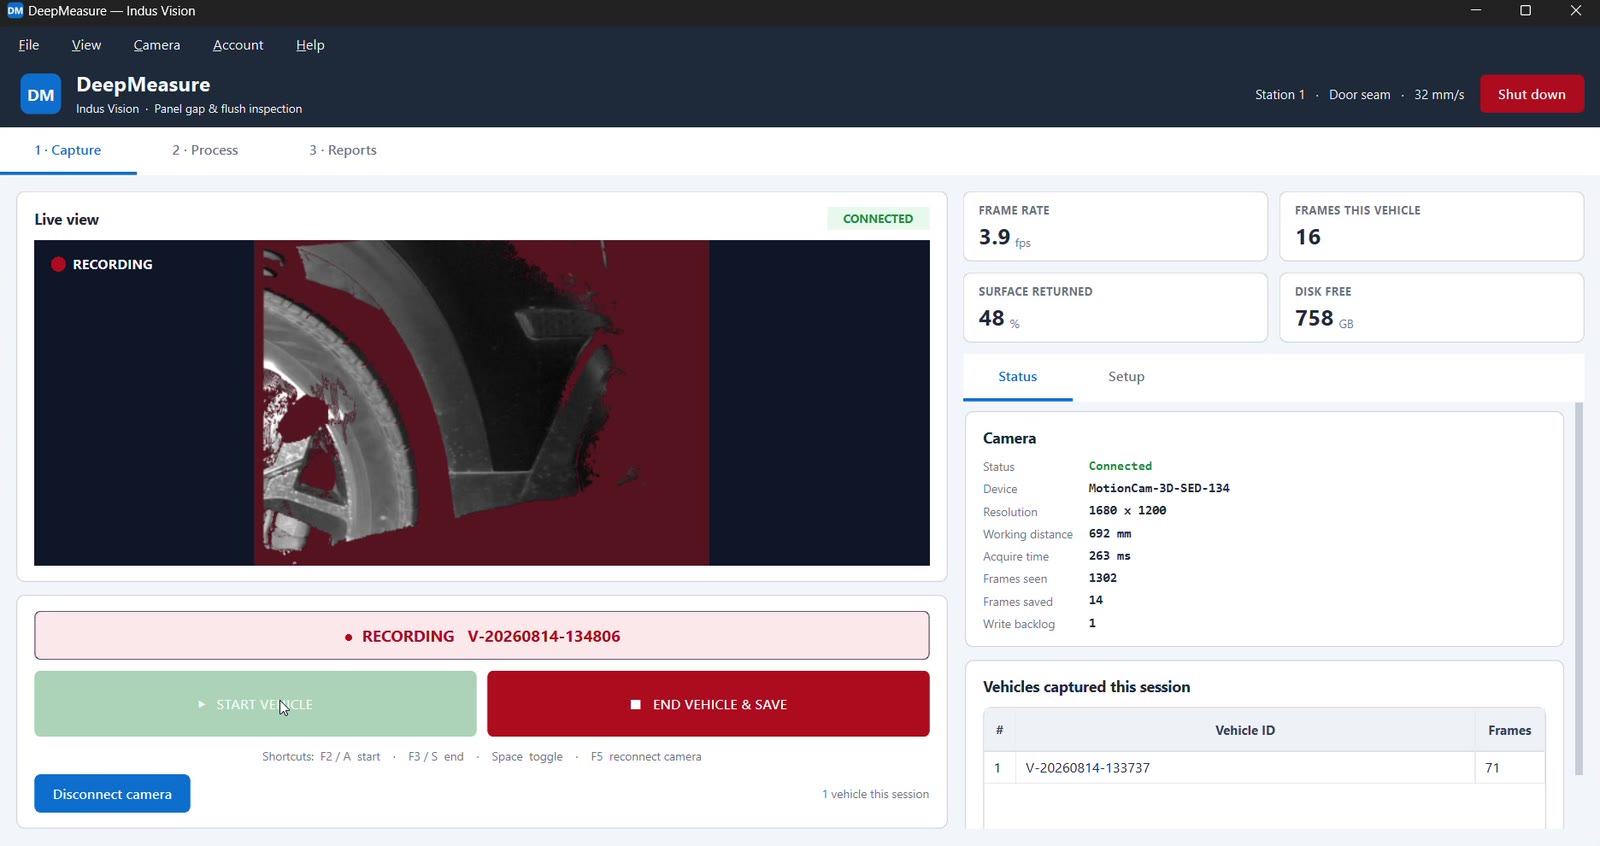Screen dimensions: 1600x846
Task: Switch to the 2 · Process tab
Action: click(x=205, y=150)
